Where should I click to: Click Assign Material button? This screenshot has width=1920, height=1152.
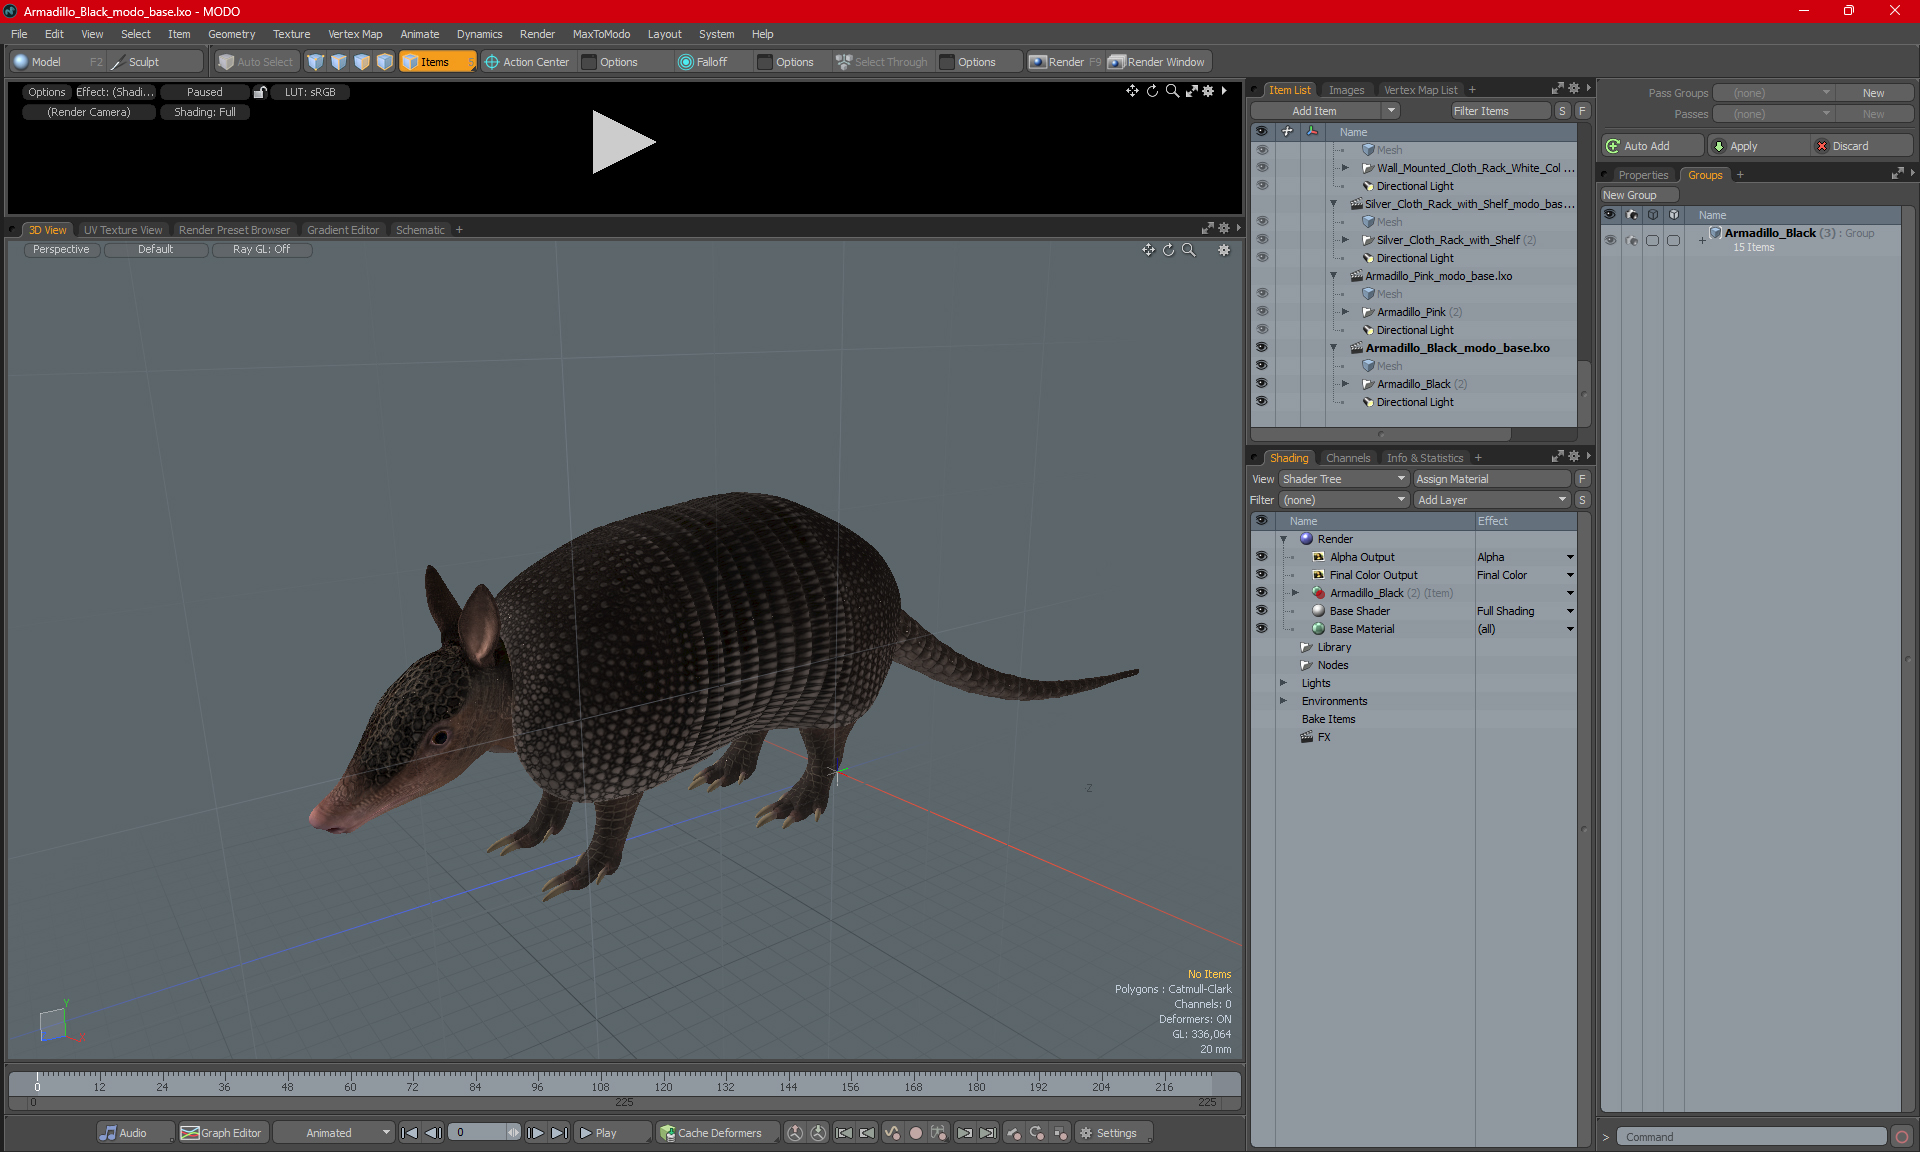[x=1492, y=479]
